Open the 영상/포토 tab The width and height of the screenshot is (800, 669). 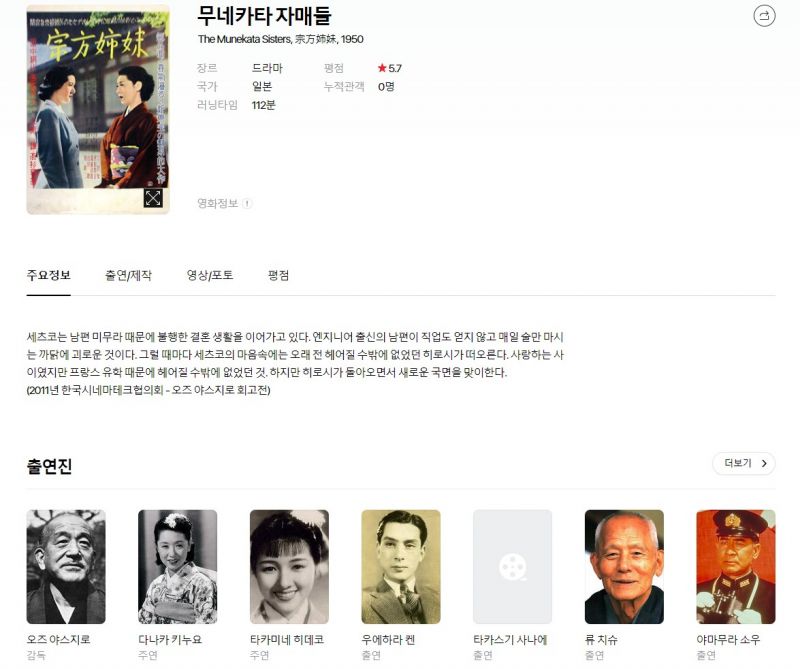coord(210,276)
